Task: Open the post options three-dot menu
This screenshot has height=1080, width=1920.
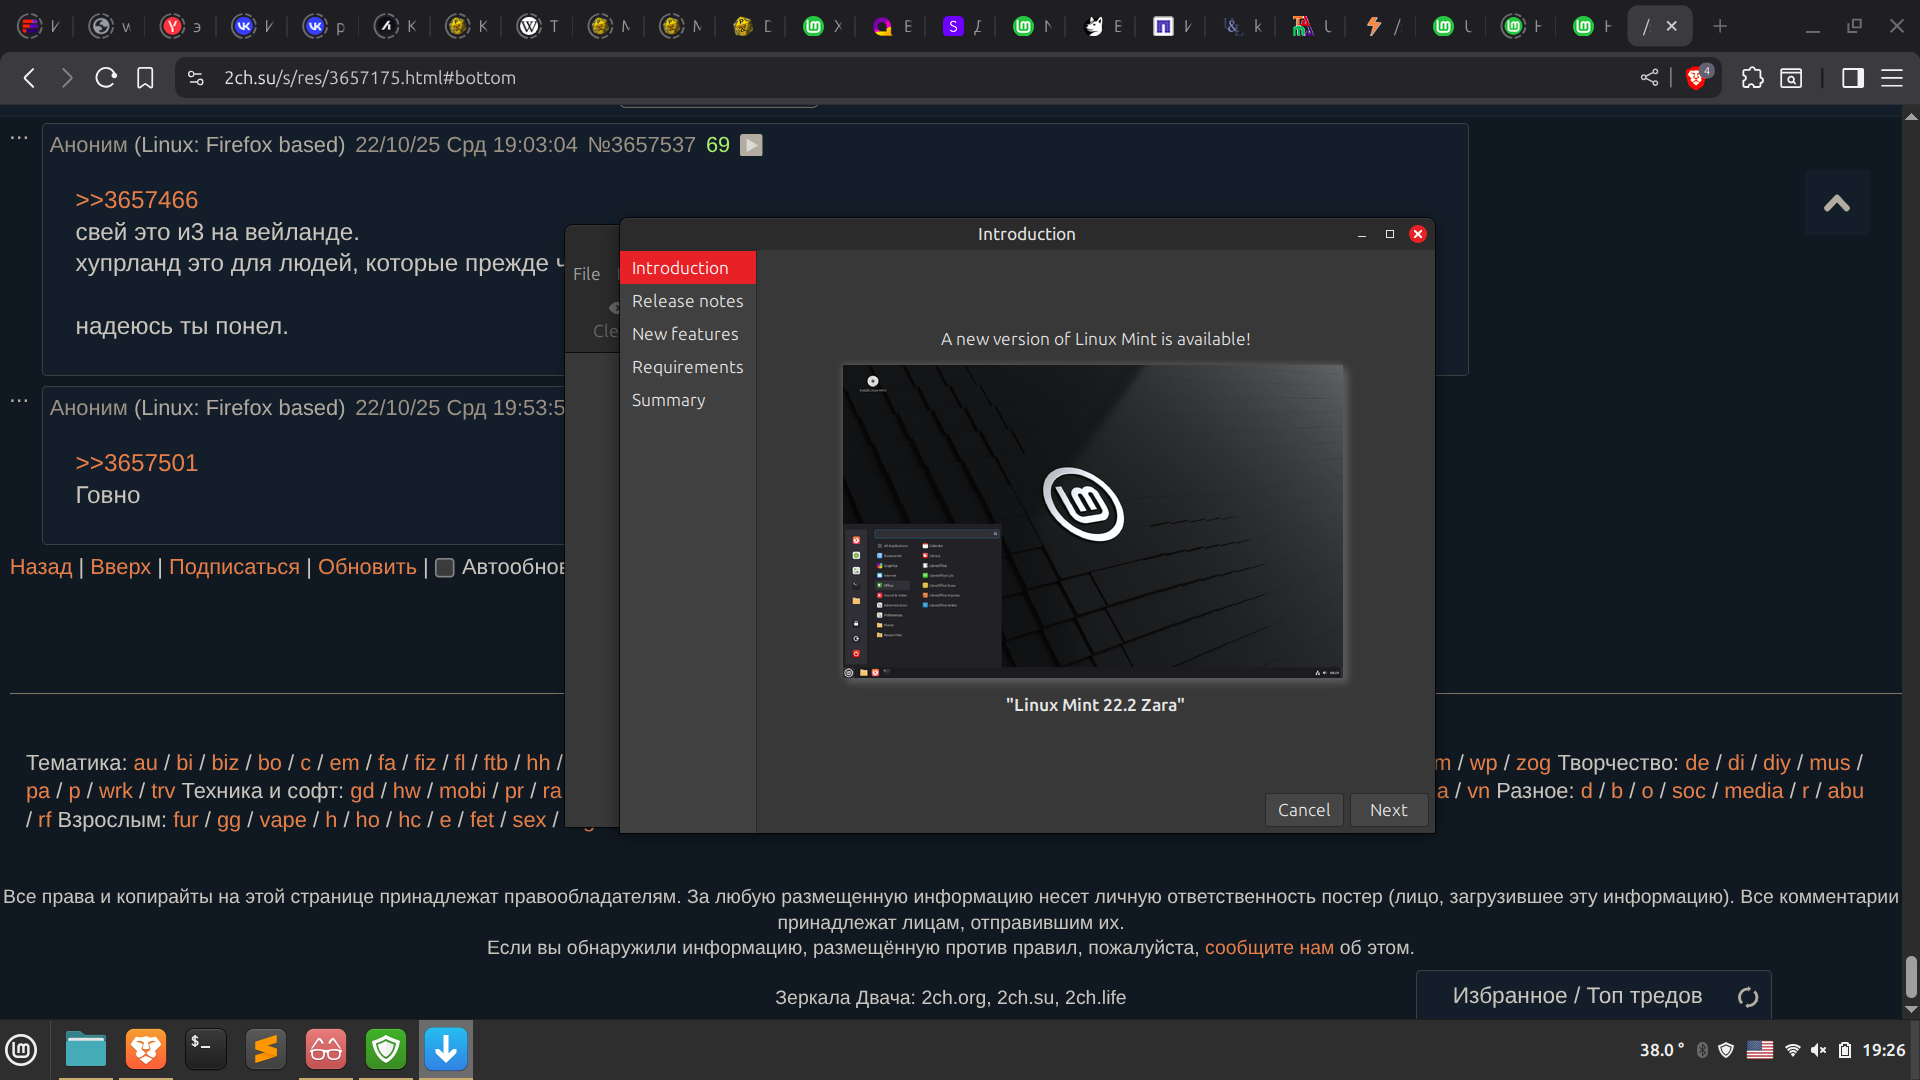Action: tap(19, 138)
